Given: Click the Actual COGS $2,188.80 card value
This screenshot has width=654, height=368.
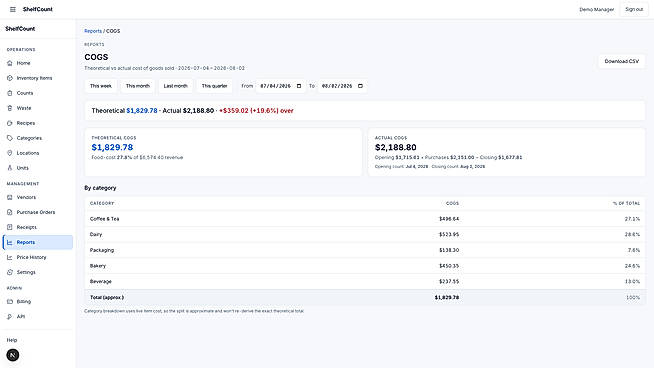Looking at the screenshot, I should (x=395, y=147).
